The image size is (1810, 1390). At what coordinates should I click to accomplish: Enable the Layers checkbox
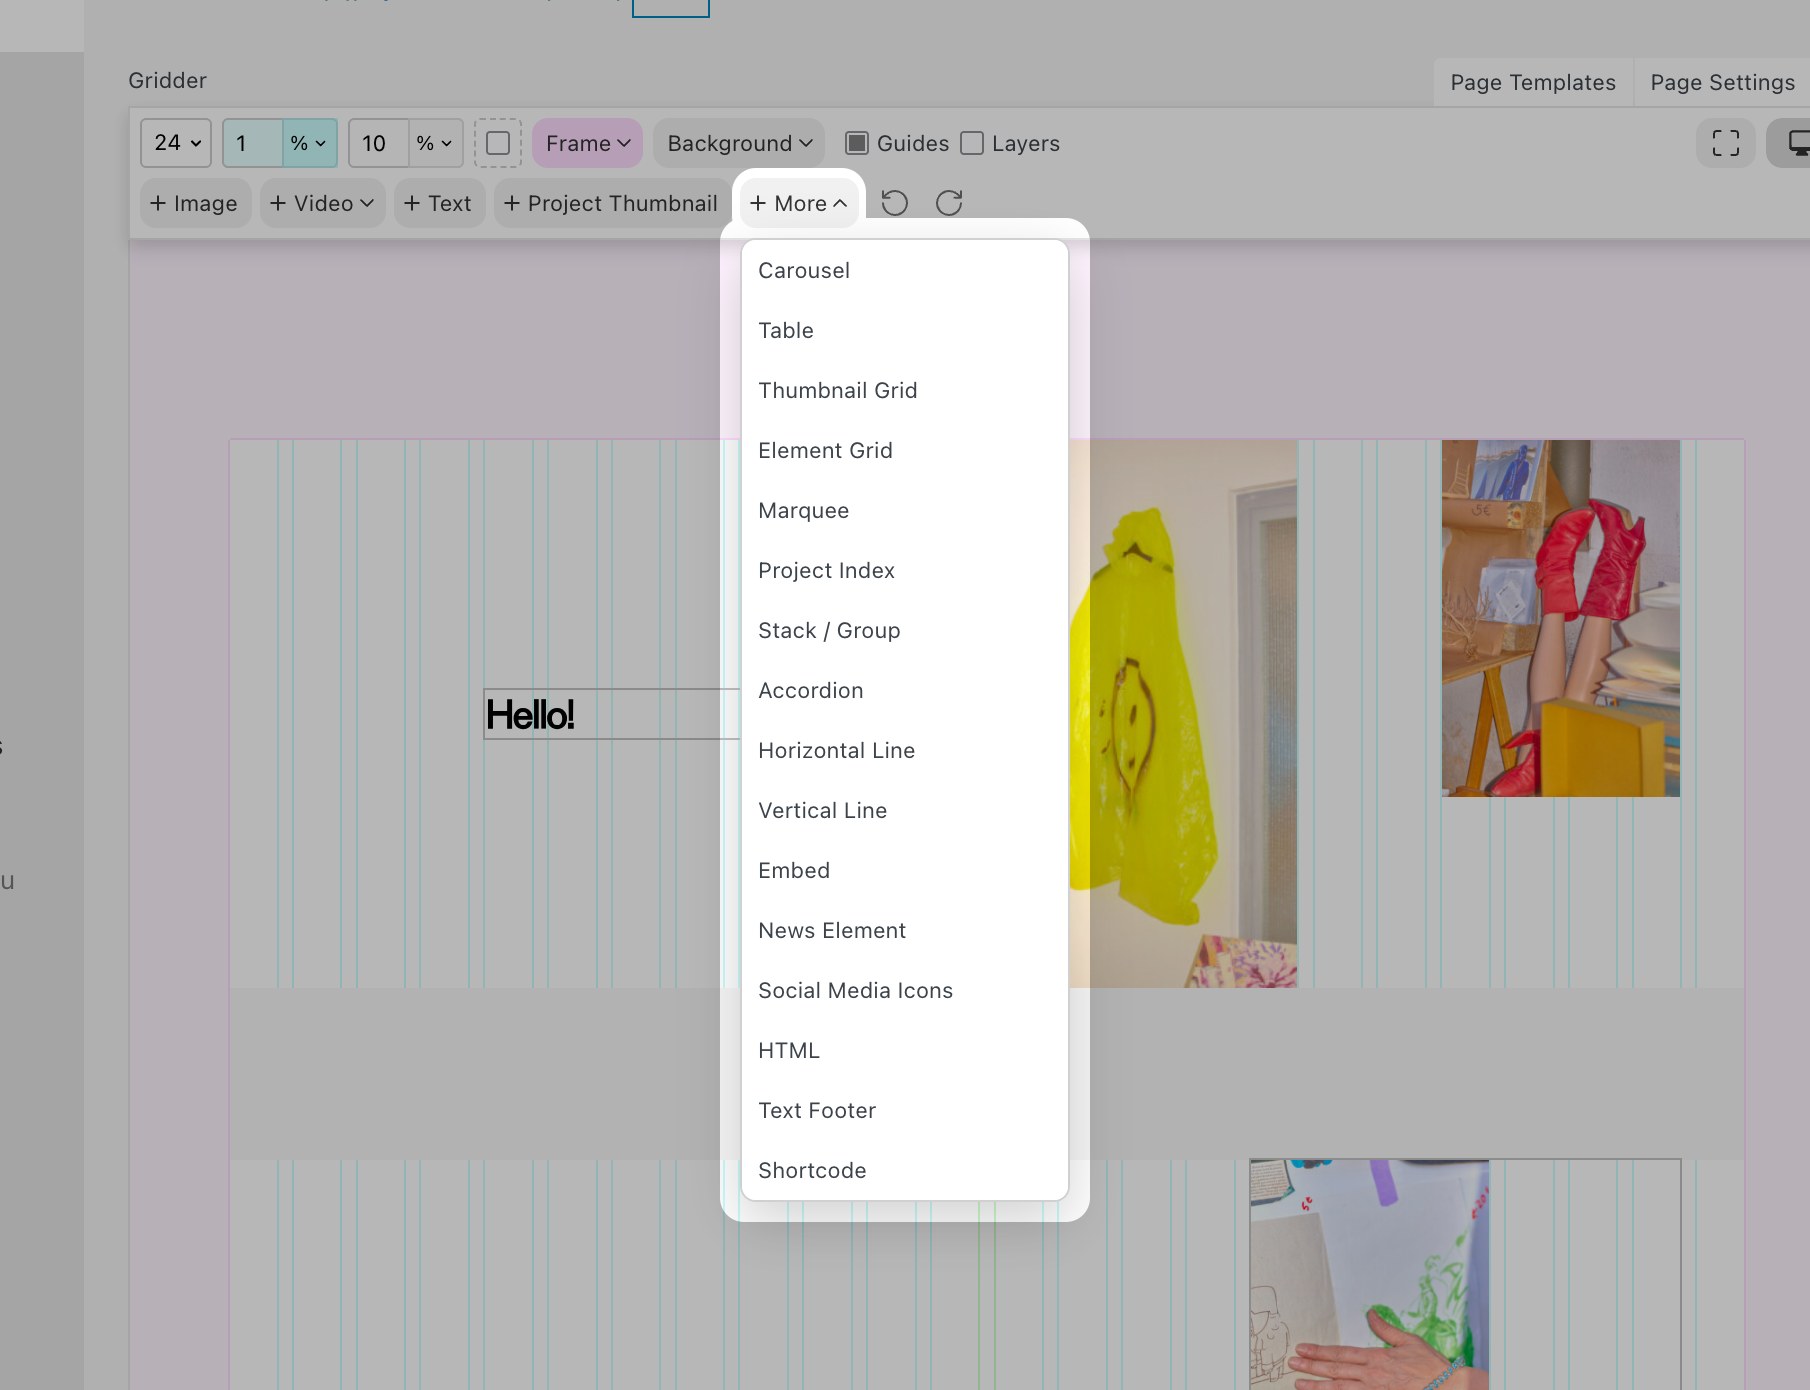pos(972,143)
